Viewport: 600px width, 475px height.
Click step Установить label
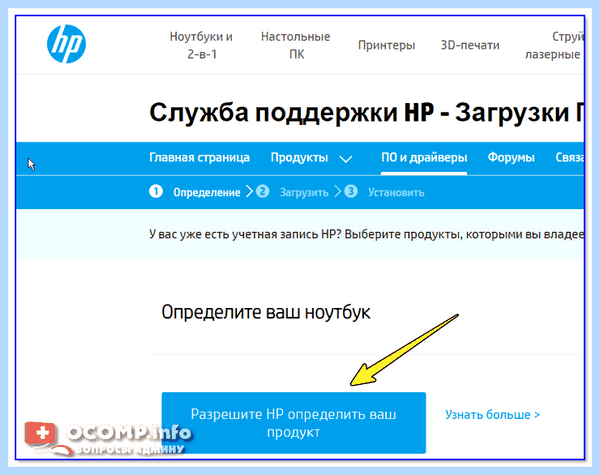click(396, 192)
